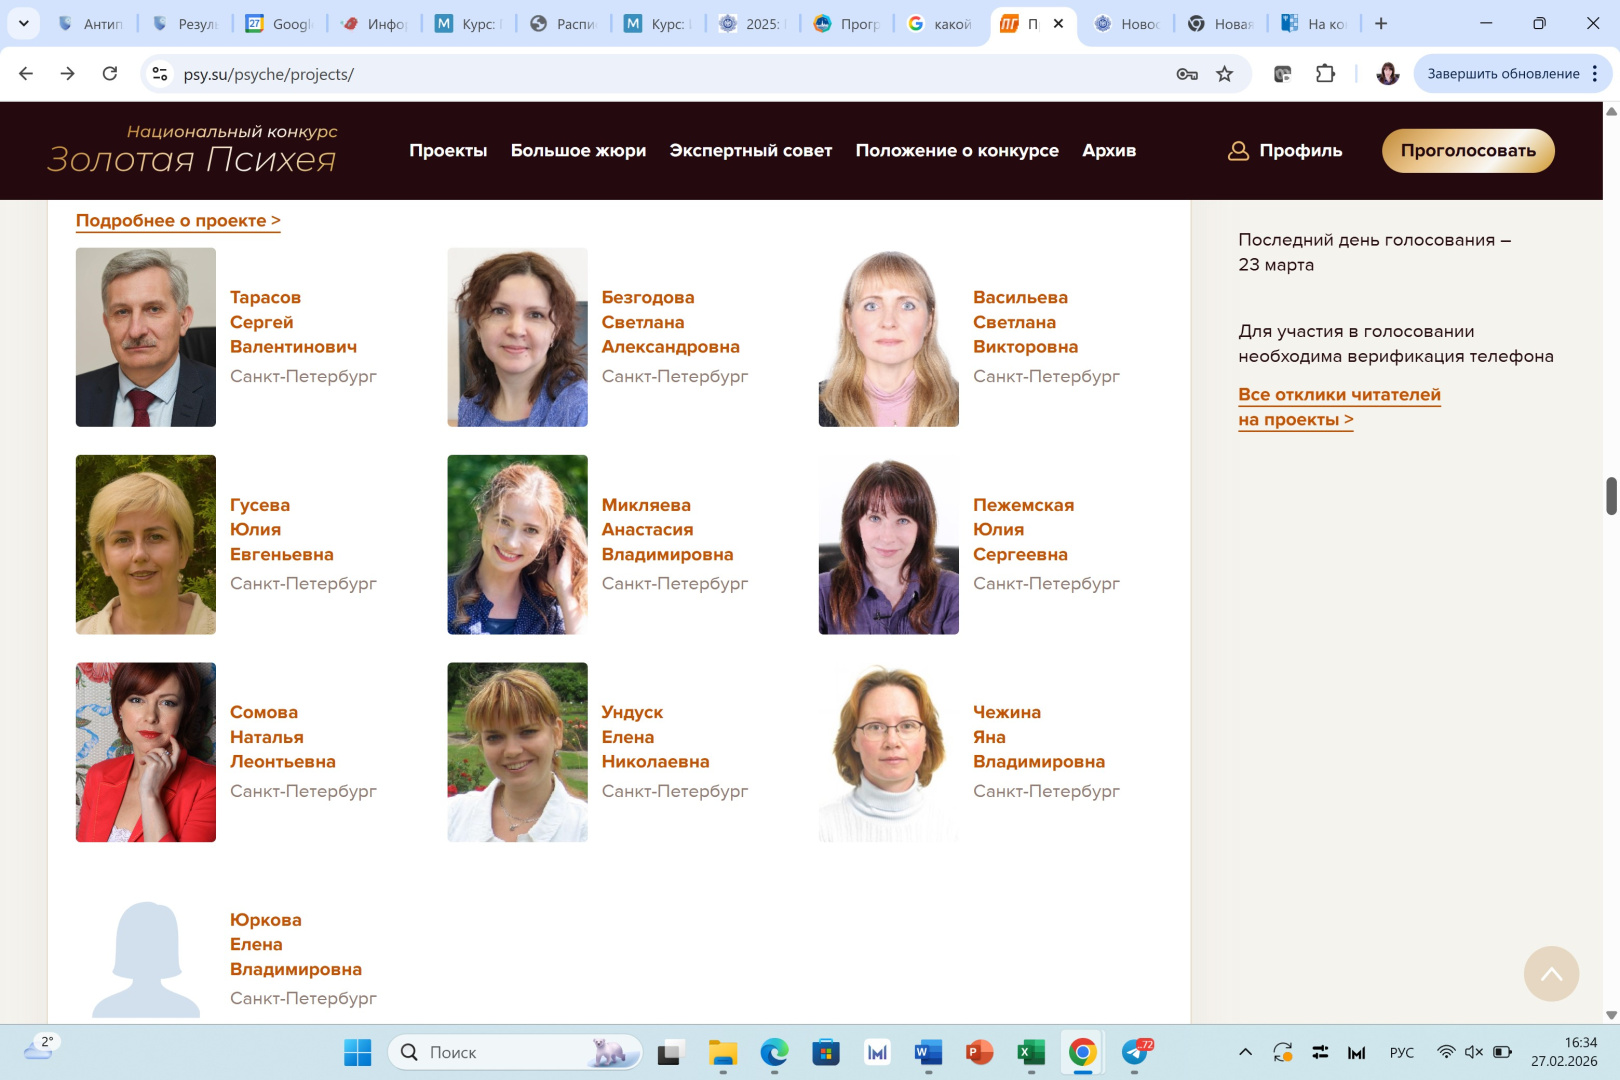Open new browser tab
This screenshot has width=1620, height=1080.
1381,23
